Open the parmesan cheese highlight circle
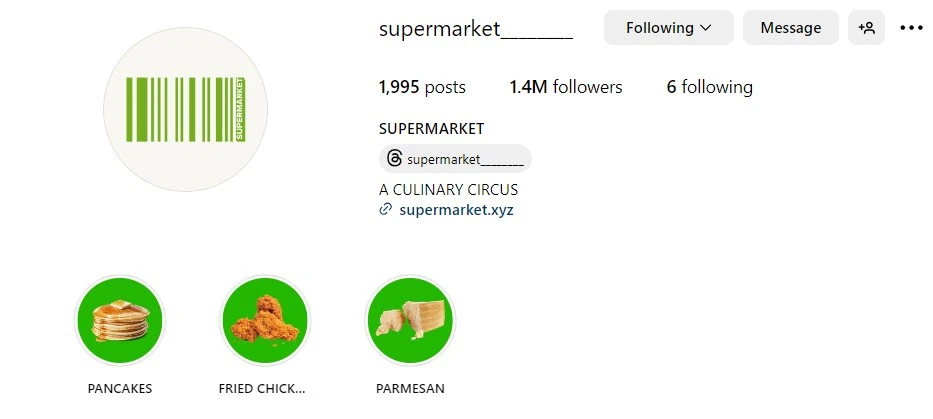The width and height of the screenshot is (933, 419). point(410,321)
